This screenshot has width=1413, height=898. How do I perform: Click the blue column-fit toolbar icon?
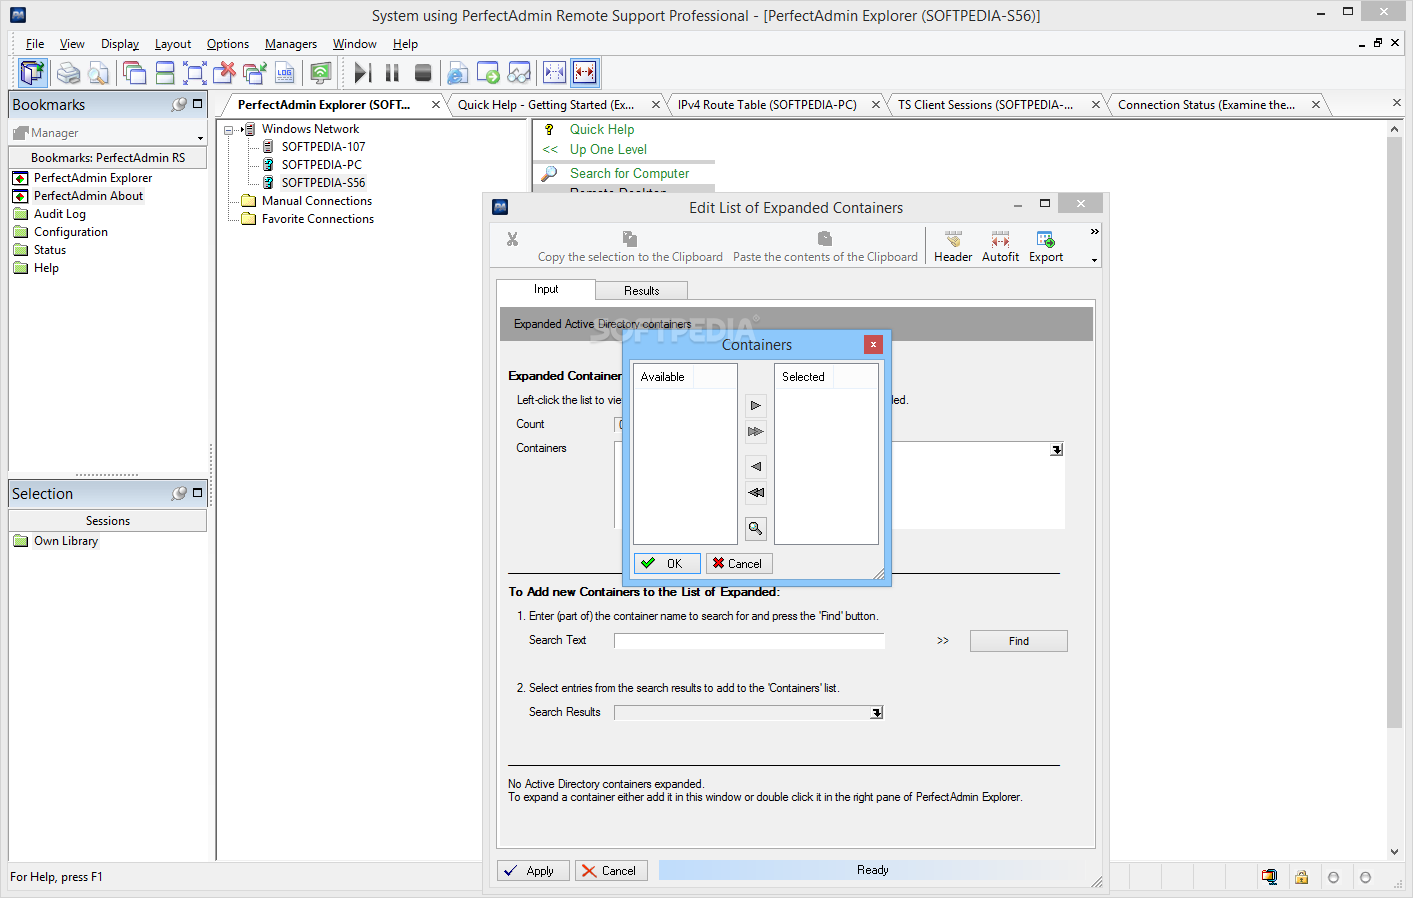554,73
